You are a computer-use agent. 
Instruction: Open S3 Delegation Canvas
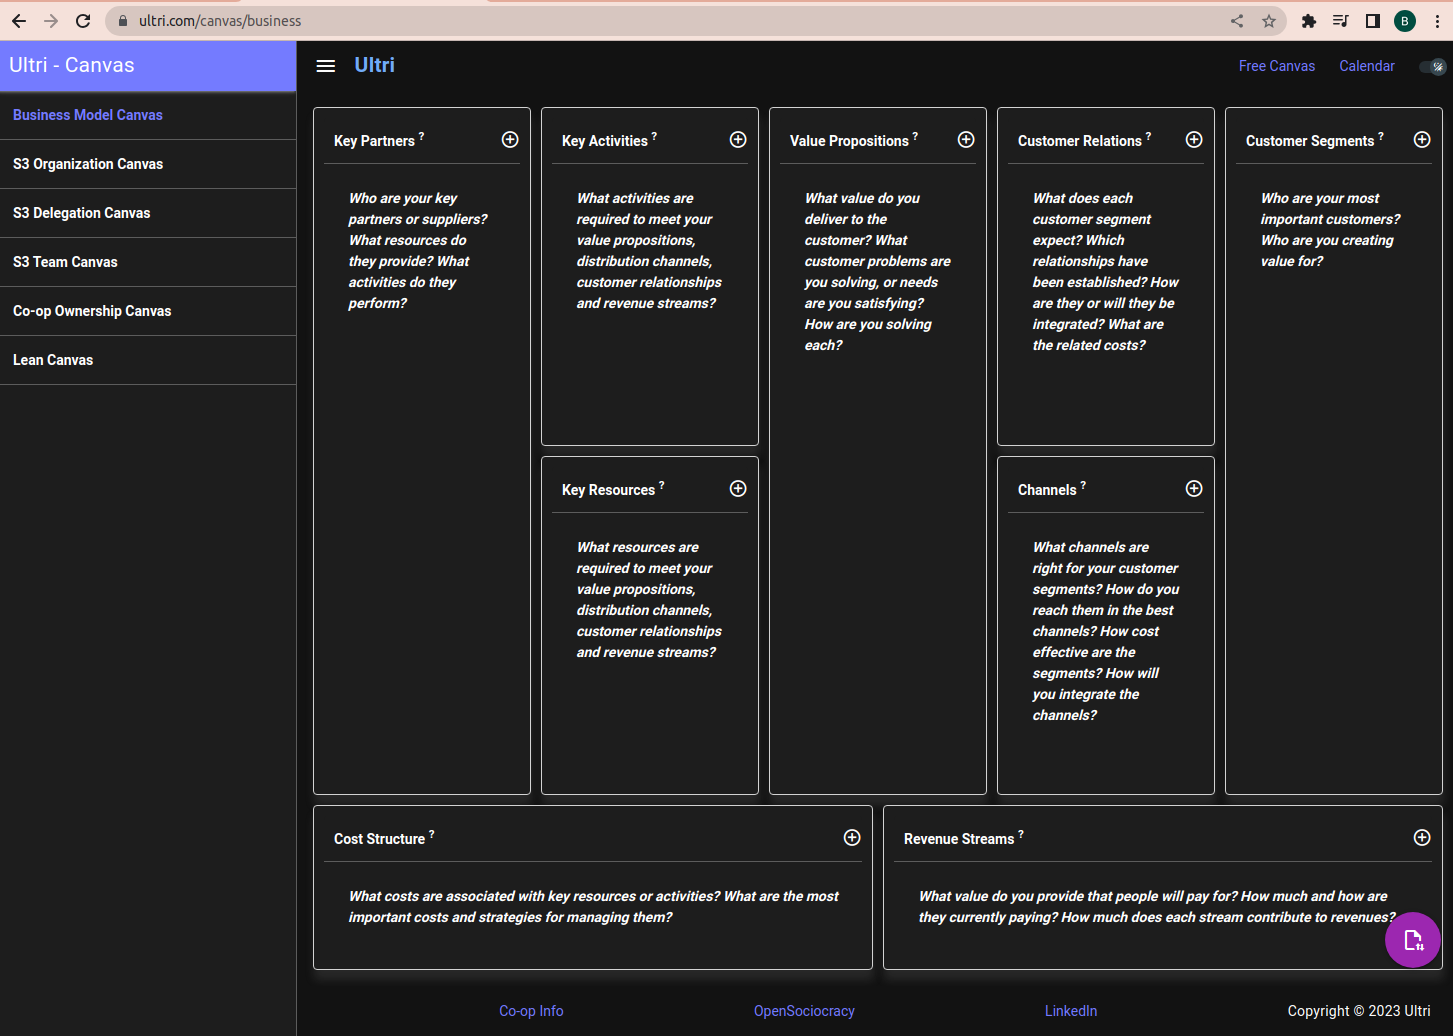click(148, 213)
